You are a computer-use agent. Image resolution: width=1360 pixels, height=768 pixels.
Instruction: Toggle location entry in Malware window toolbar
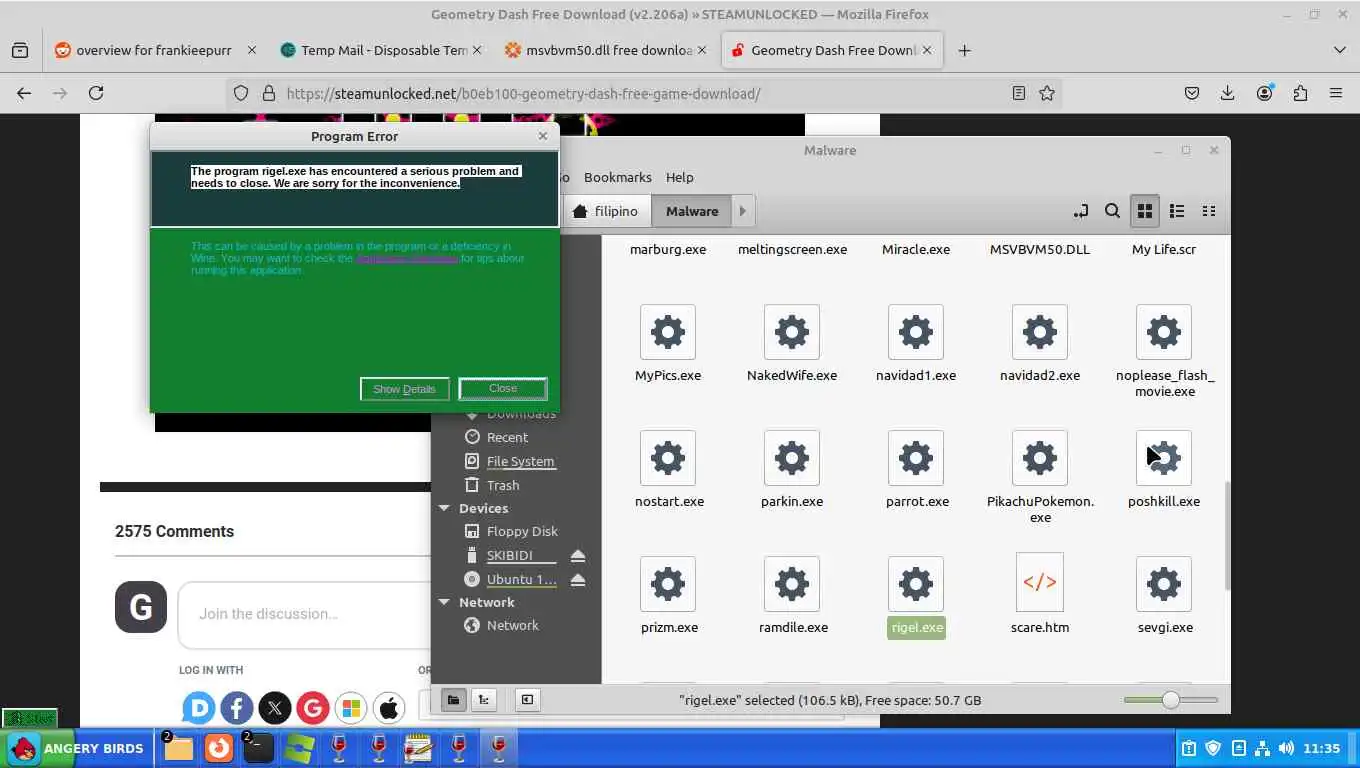[1080, 211]
